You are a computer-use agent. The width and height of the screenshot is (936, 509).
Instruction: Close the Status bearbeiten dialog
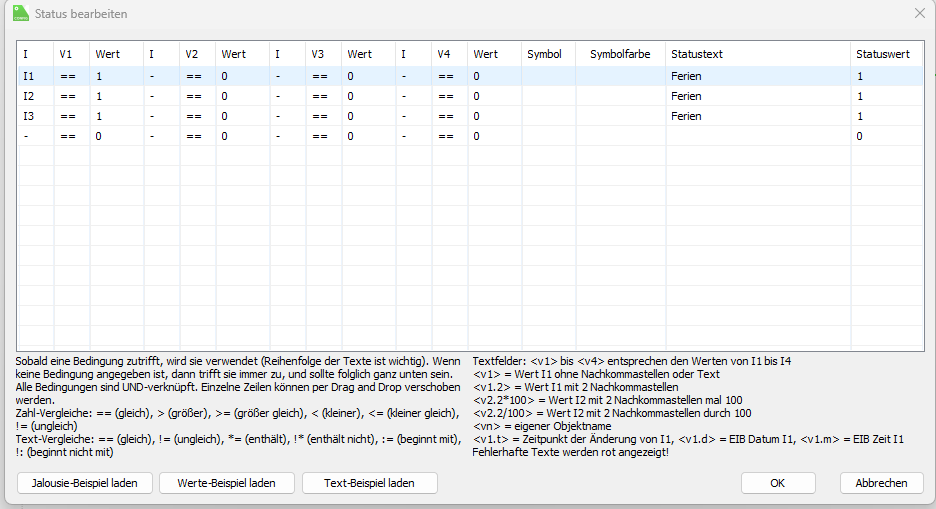[920, 13]
